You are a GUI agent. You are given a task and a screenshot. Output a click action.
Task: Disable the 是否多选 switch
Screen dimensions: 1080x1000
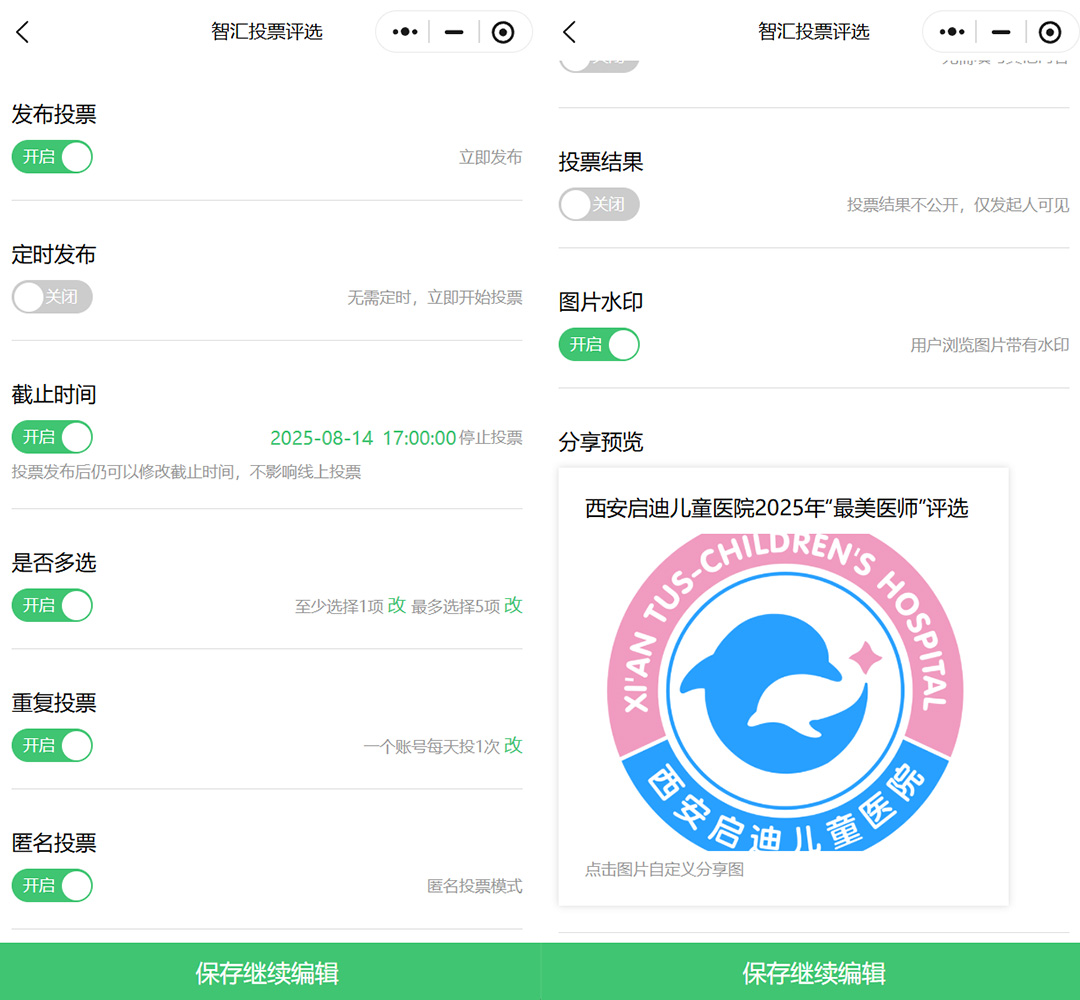pyautogui.click(x=52, y=605)
